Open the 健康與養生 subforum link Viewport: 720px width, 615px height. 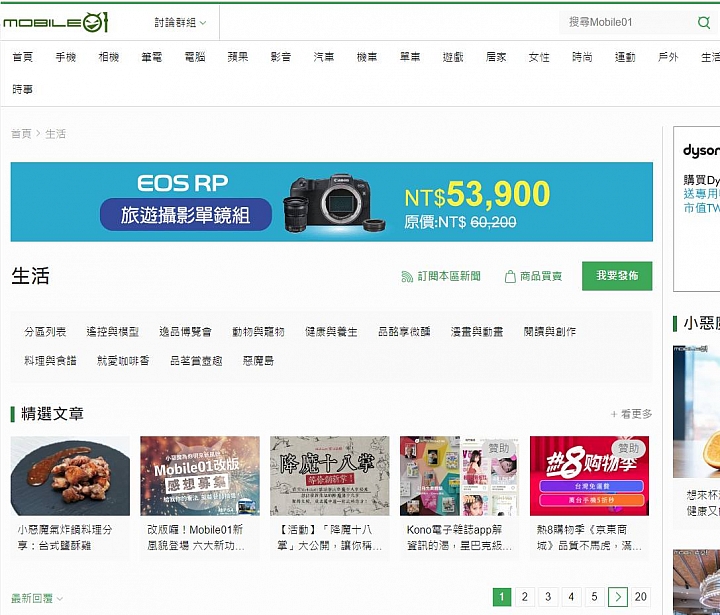tap(331, 332)
